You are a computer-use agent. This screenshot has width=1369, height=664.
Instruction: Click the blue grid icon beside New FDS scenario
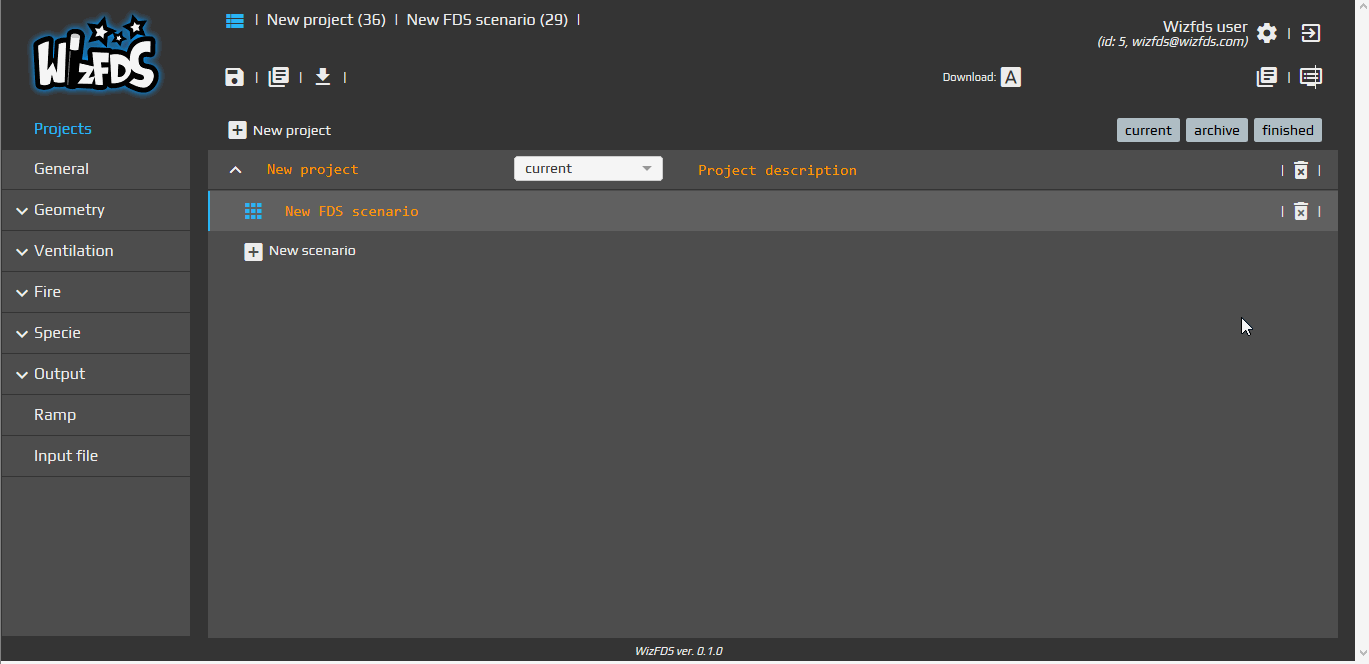(x=253, y=211)
